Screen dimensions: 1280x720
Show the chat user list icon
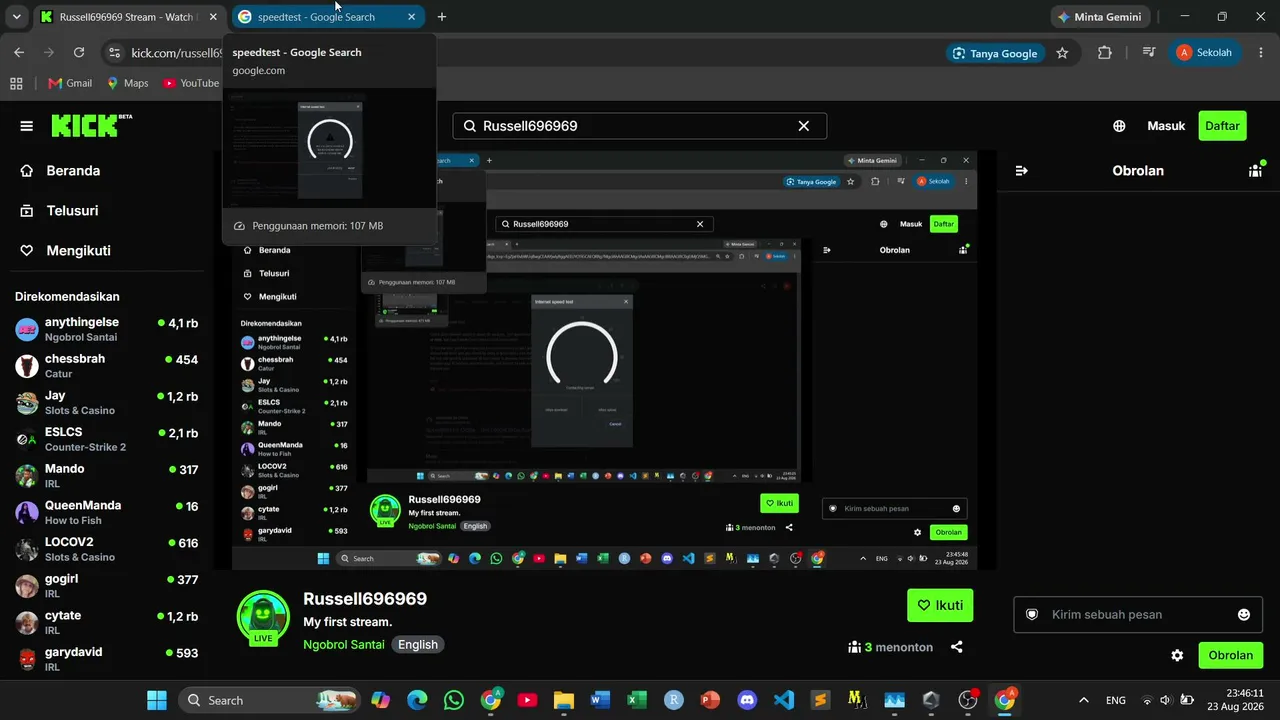click(1256, 170)
